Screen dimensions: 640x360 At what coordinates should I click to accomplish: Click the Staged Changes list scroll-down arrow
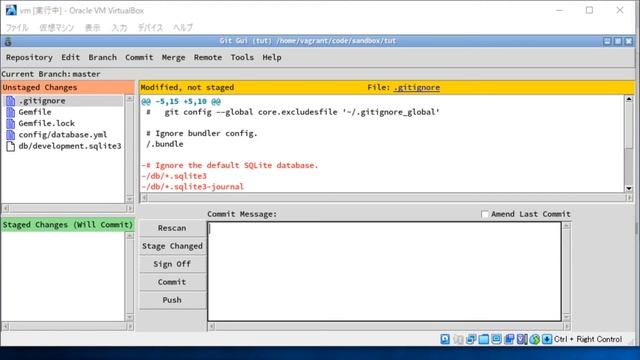pos(129,317)
